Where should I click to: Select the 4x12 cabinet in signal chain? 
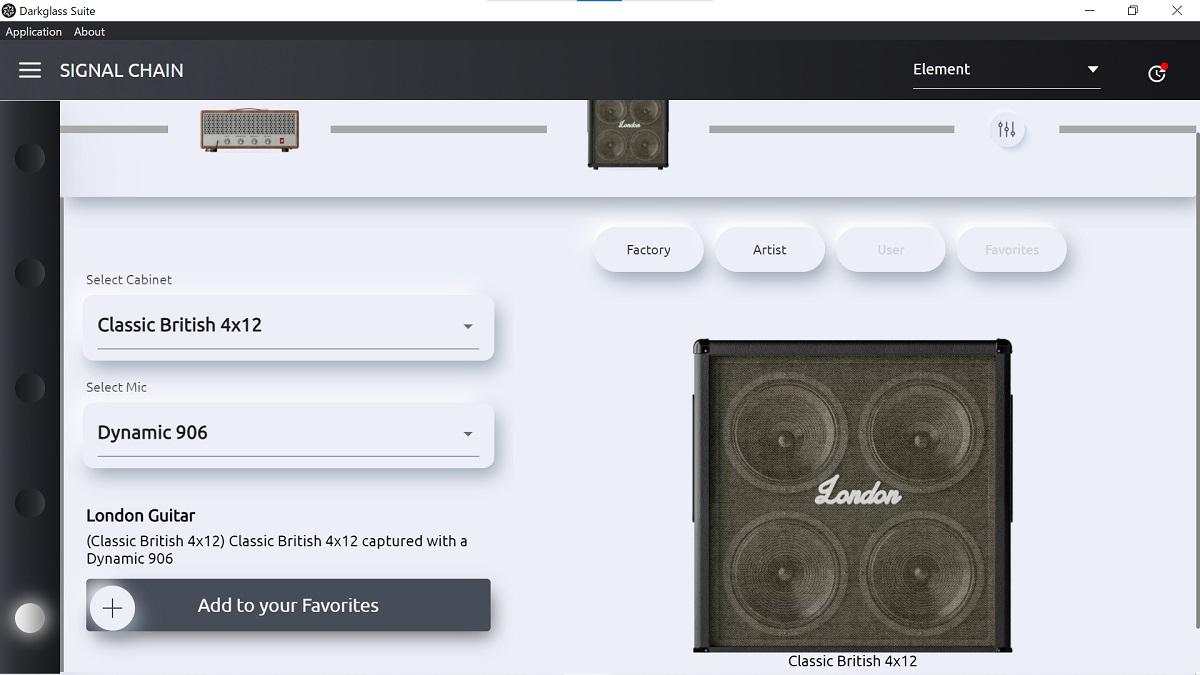point(628,133)
